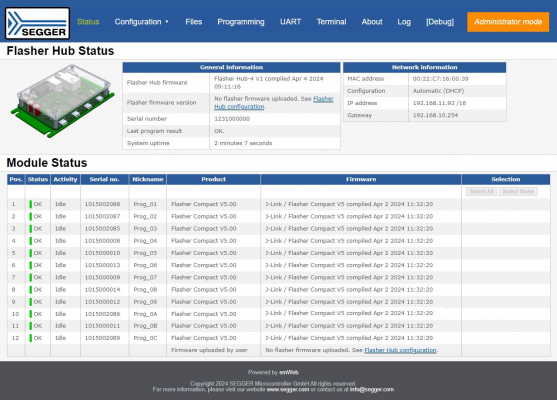Click the Network information table header
Viewport: 557px width, 400px height.
pos(424,67)
